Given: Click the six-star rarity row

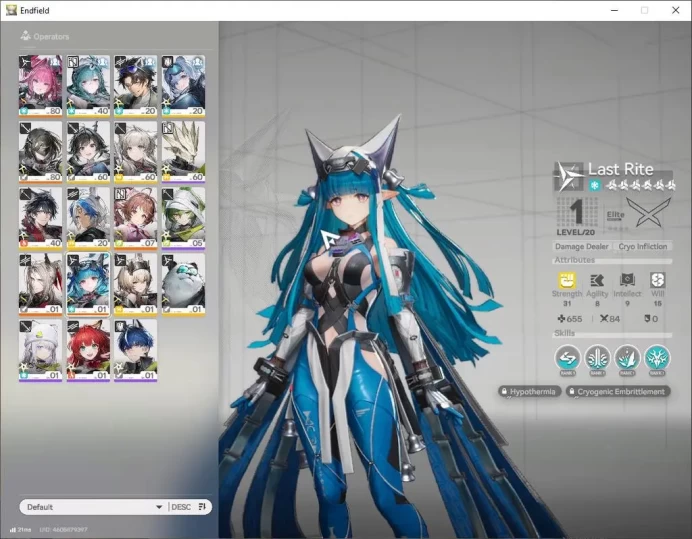Looking at the screenshot, I should click(640, 185).
